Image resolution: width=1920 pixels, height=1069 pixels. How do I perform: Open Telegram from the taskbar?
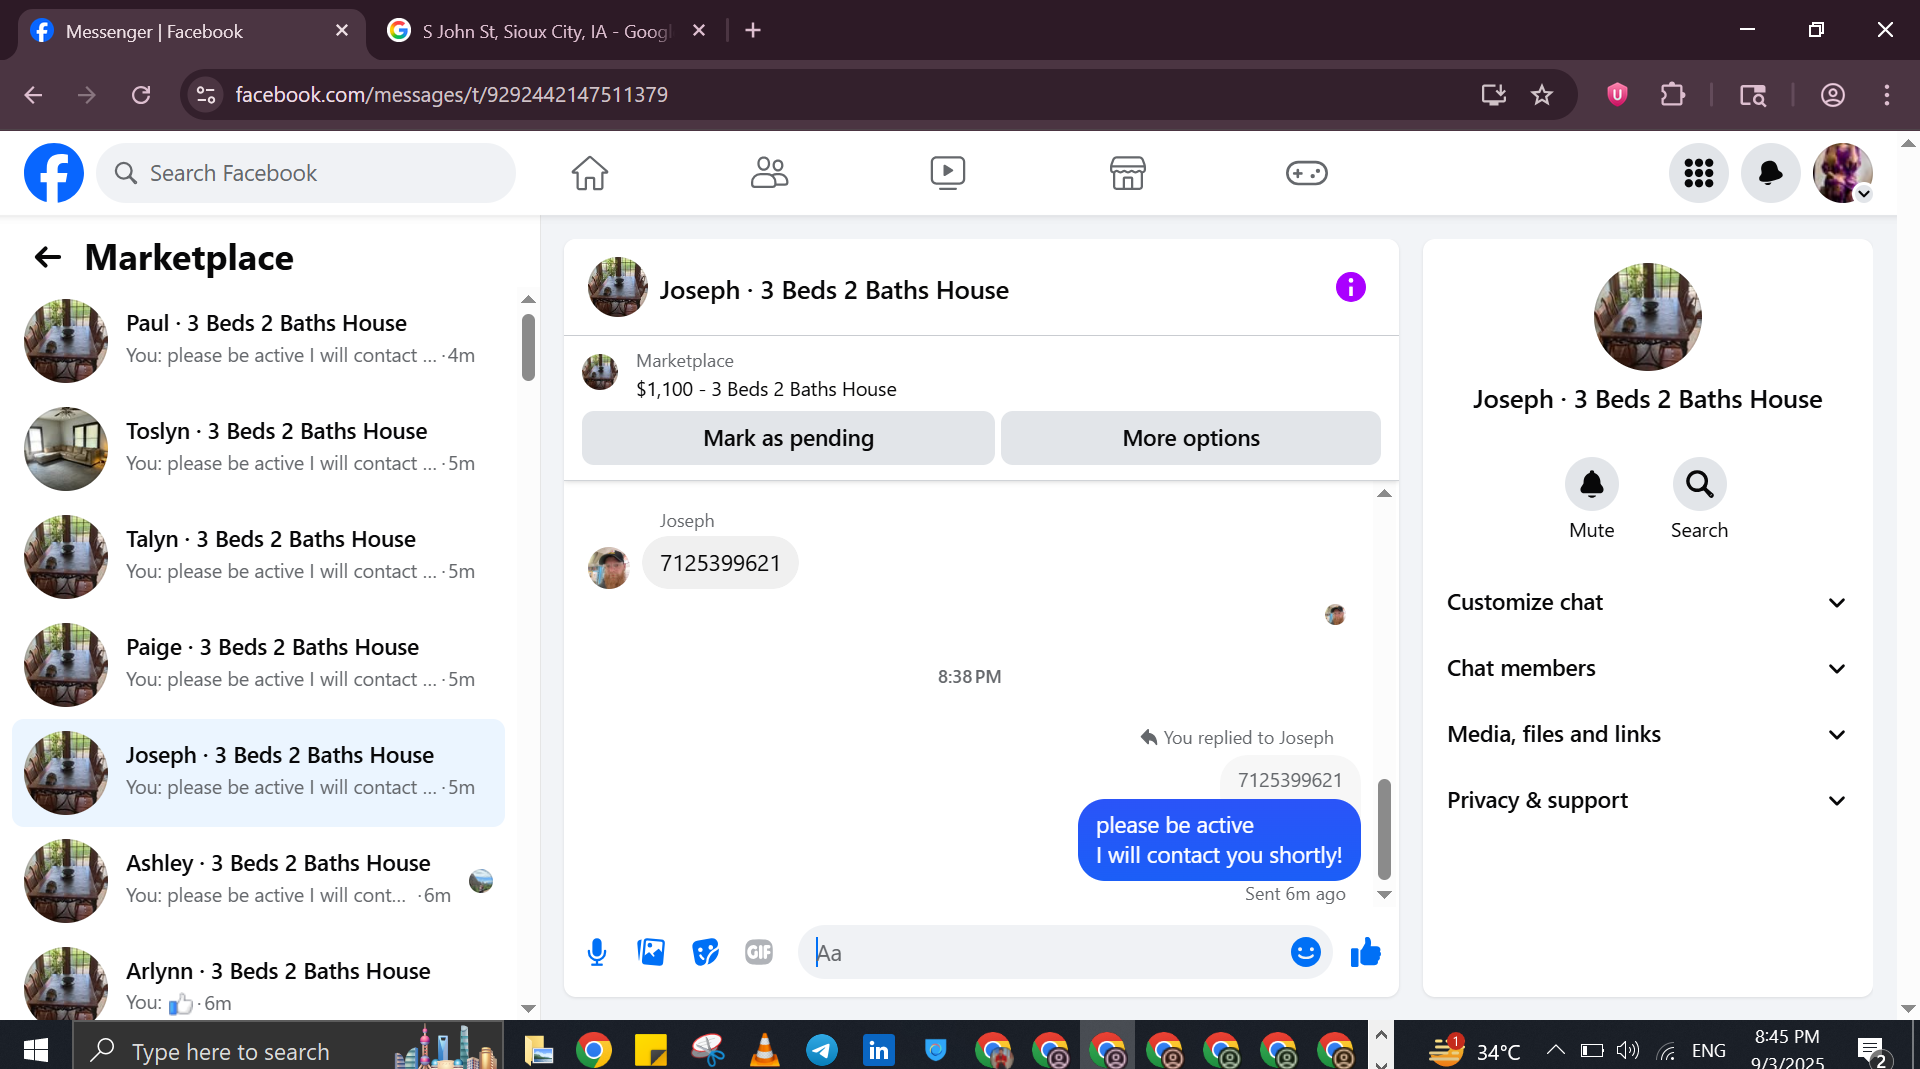point(822,1050)
